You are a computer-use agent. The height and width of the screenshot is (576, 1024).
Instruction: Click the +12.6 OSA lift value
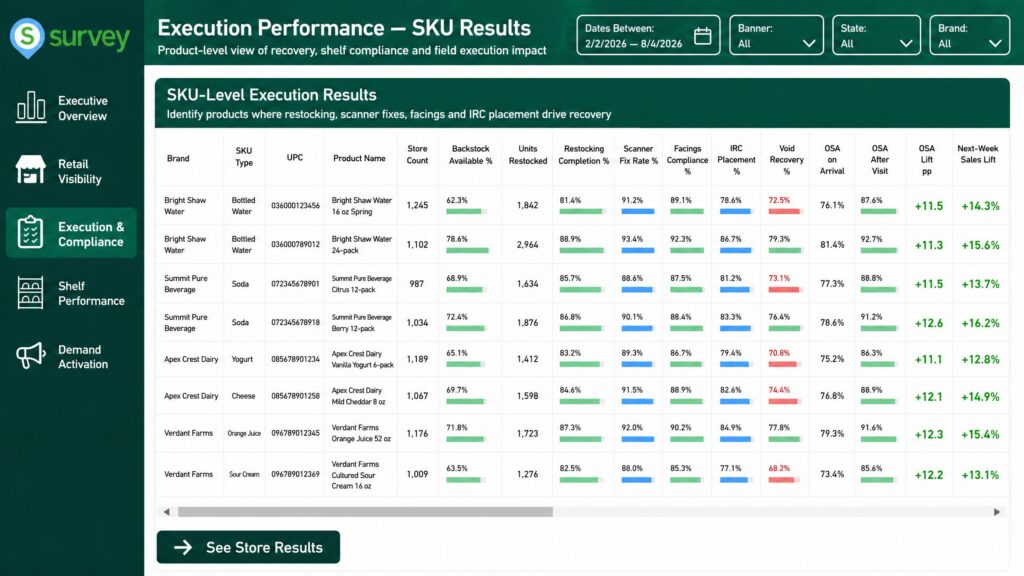click(929, 323)
